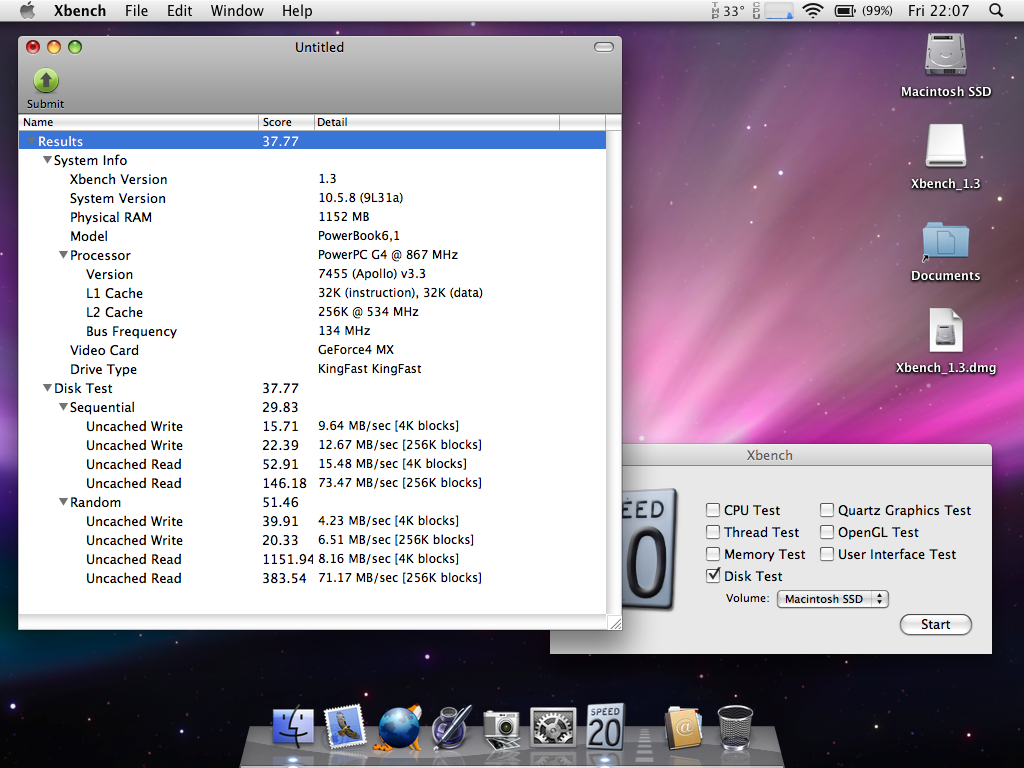Enable the OpenGL Test checkbox
Image resolution: width=1024 pixels, height=768 pixels.
827,532
